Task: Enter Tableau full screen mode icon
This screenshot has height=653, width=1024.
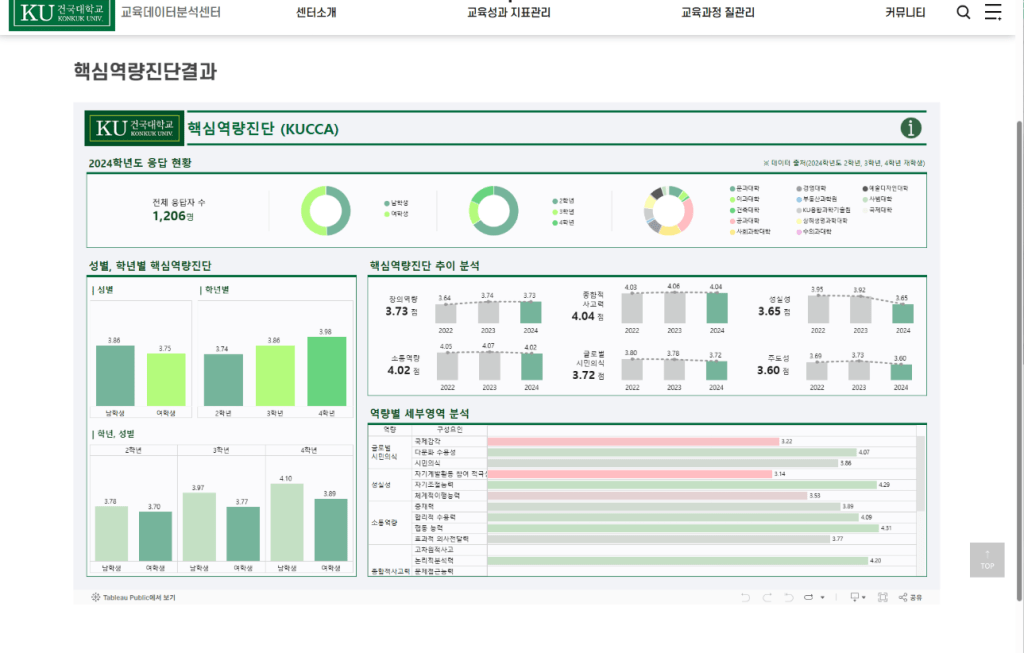Action: (x=883, y=597)
